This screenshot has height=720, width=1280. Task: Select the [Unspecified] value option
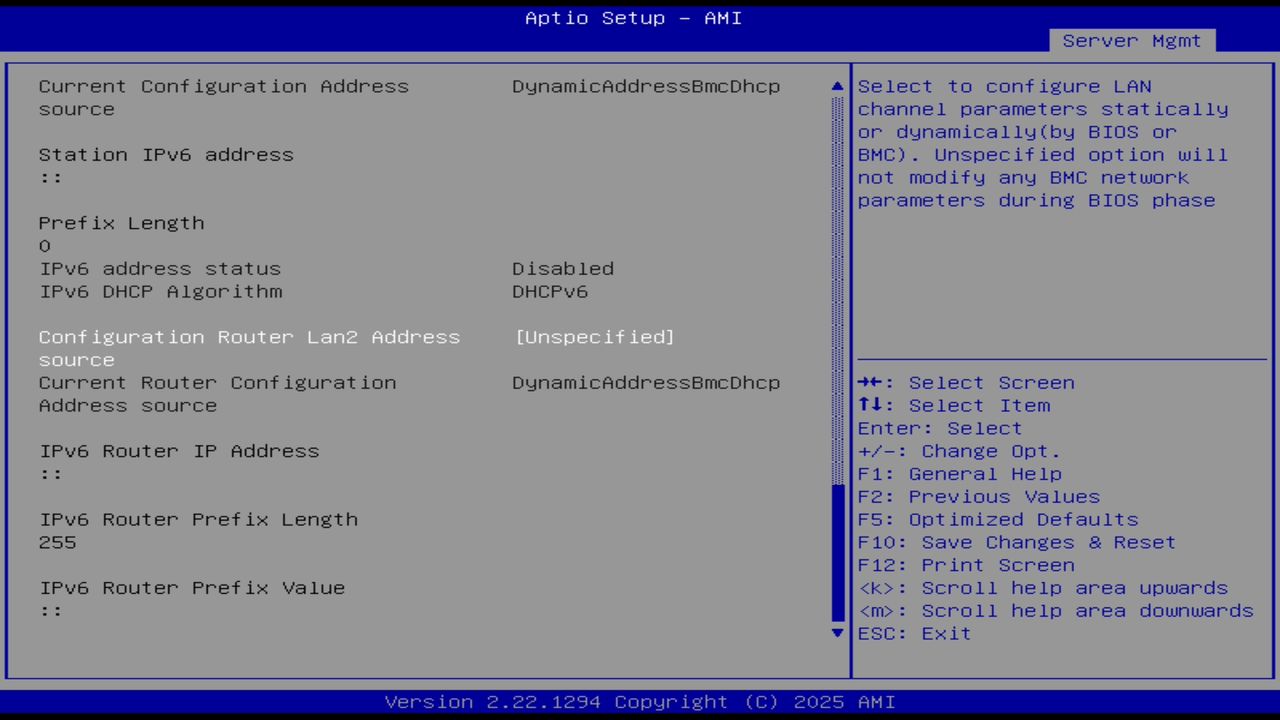[594, 337]
